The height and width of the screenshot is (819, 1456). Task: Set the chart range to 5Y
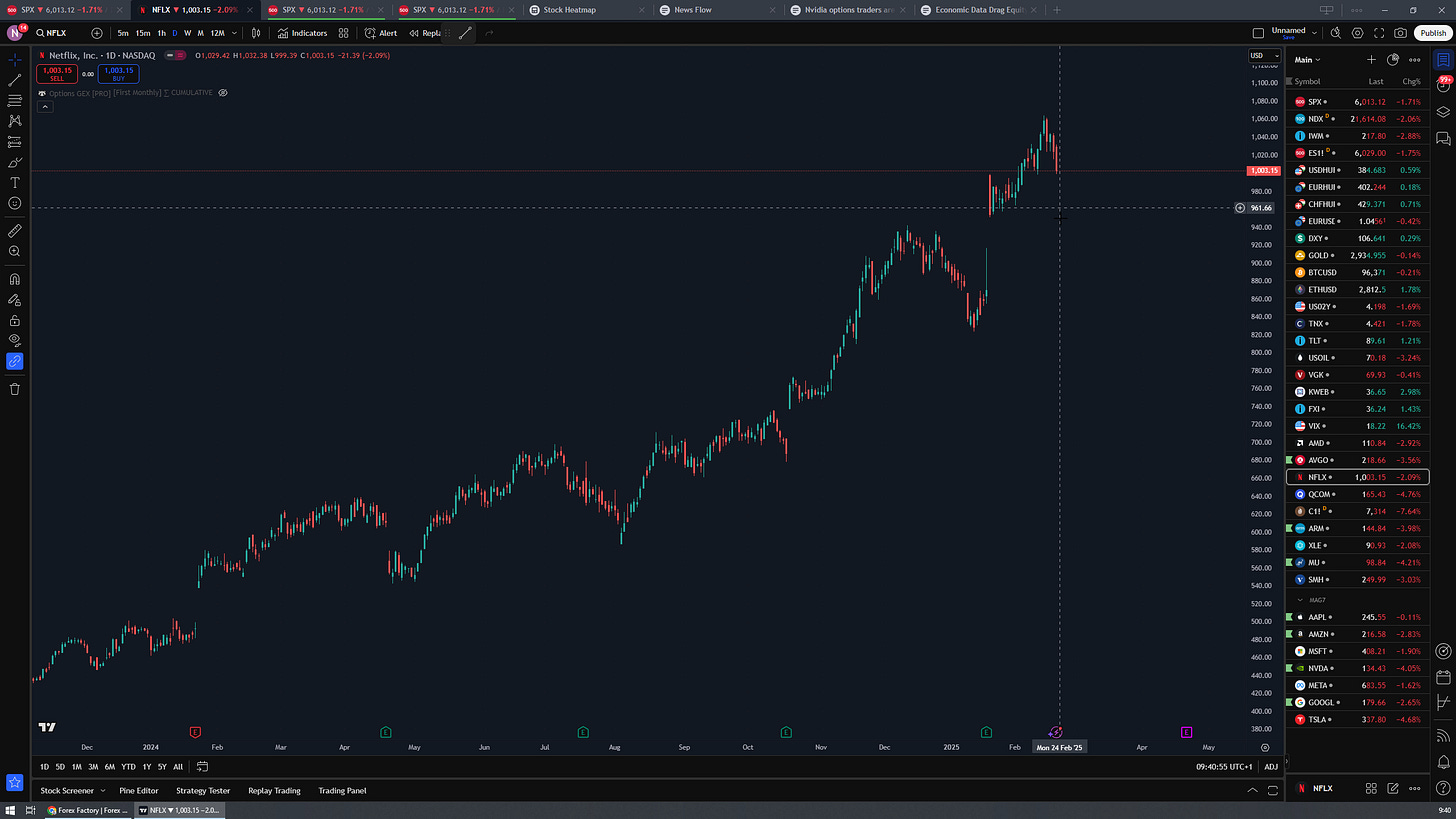pos(162,767)
